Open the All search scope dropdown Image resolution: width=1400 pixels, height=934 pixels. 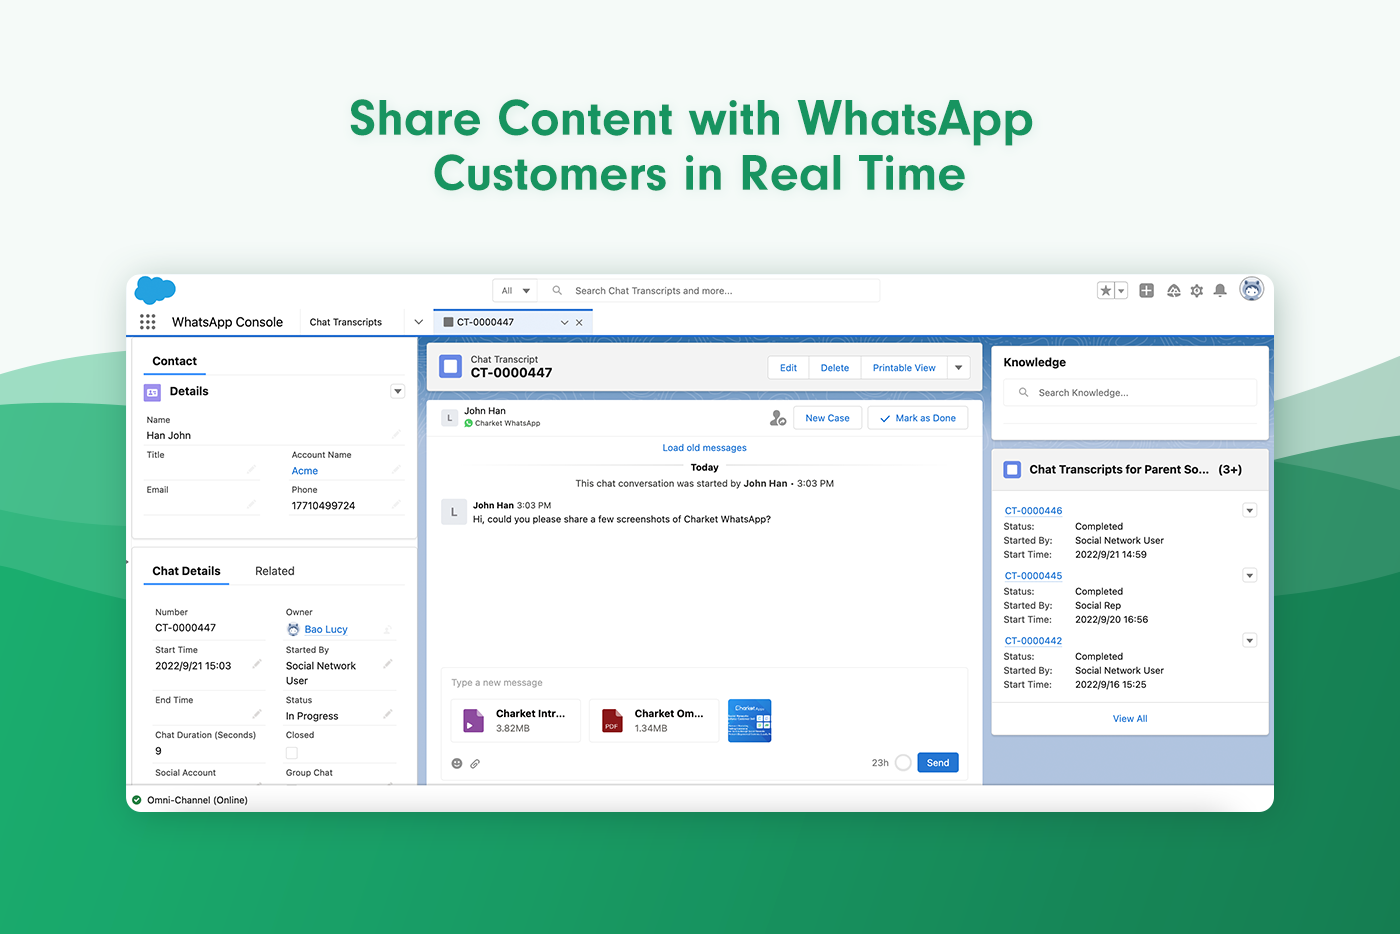(515, 291)
